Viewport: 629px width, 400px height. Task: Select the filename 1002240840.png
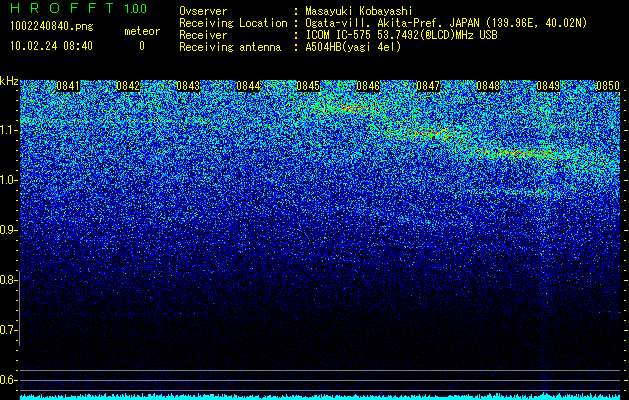pos(52,26)
